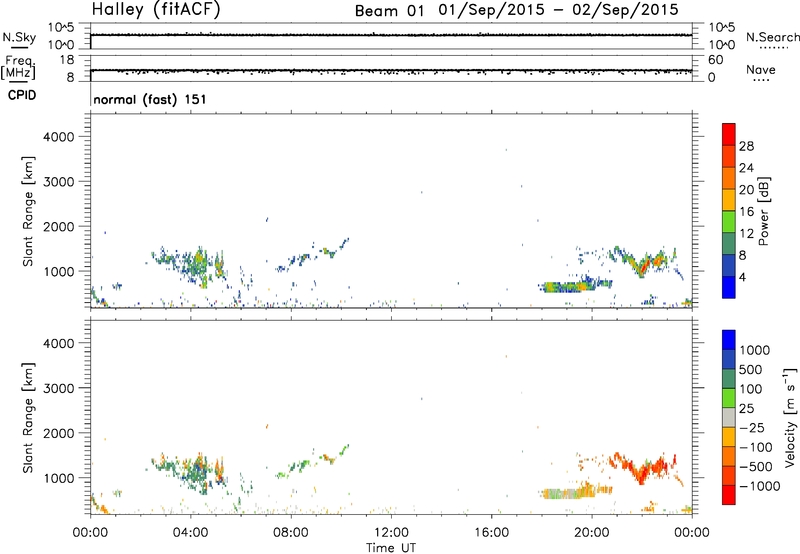This screenshot has width=800, height=554.
Task: Click the '28' label on the Power color bar
Action: (746, 146)
